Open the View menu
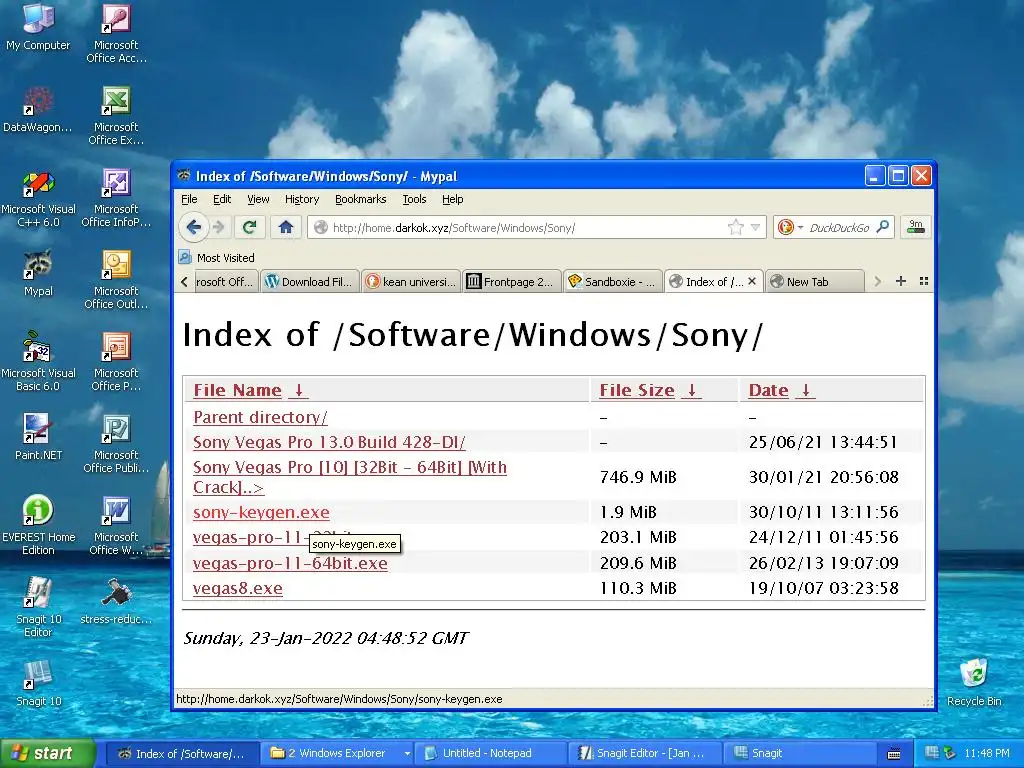The width and height of the screenshot is (1024, 768). coord(258,199)
